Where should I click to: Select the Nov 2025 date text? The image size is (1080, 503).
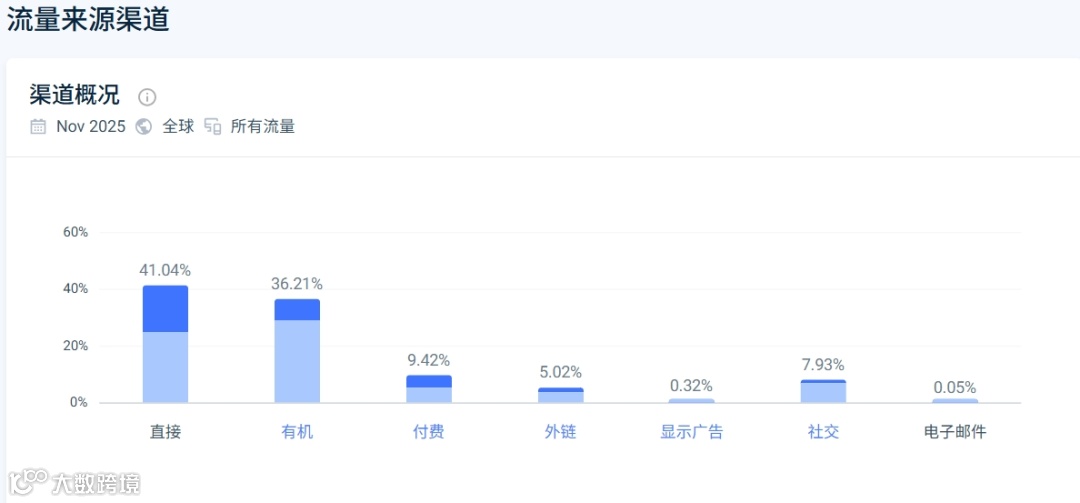91,127
